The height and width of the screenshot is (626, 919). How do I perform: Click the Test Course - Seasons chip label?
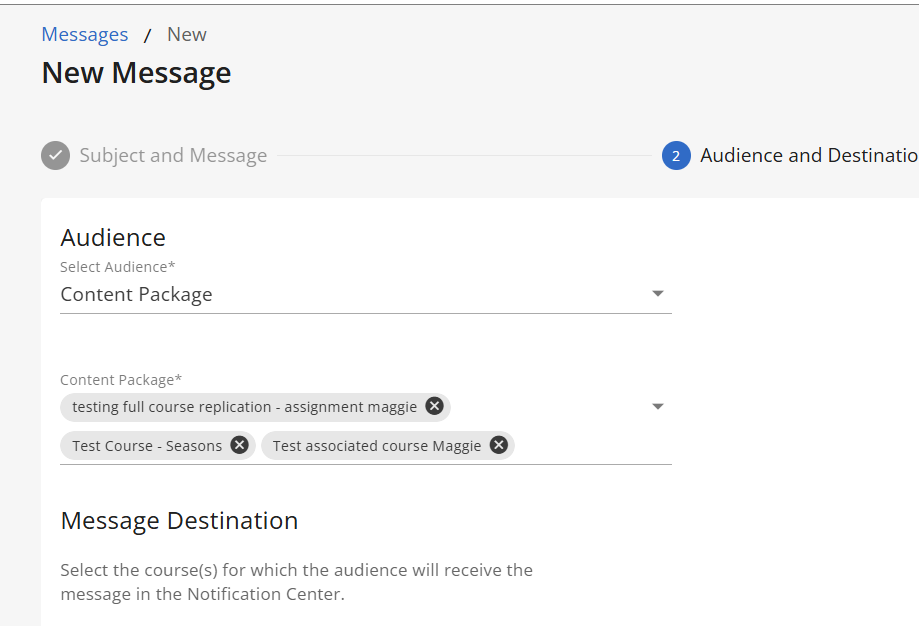[147, 446]
